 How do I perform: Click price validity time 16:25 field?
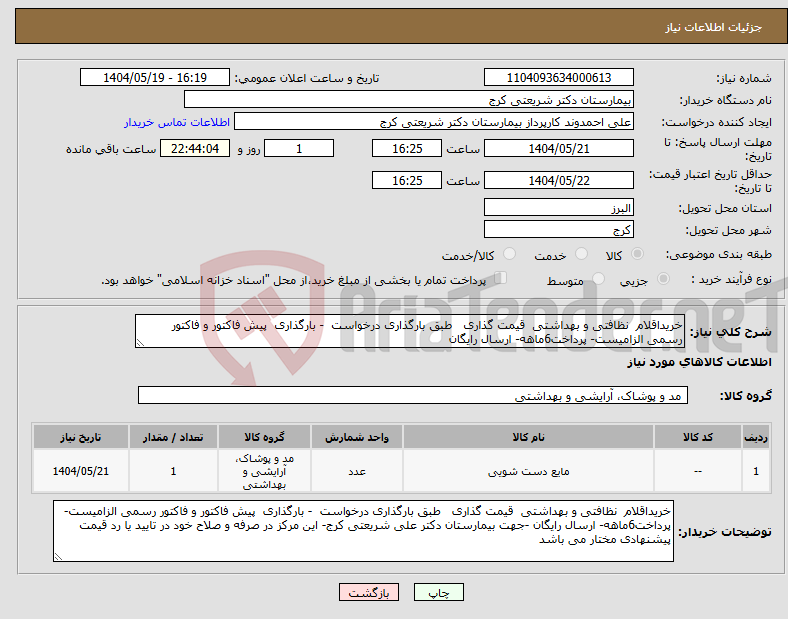pos(407,180)
